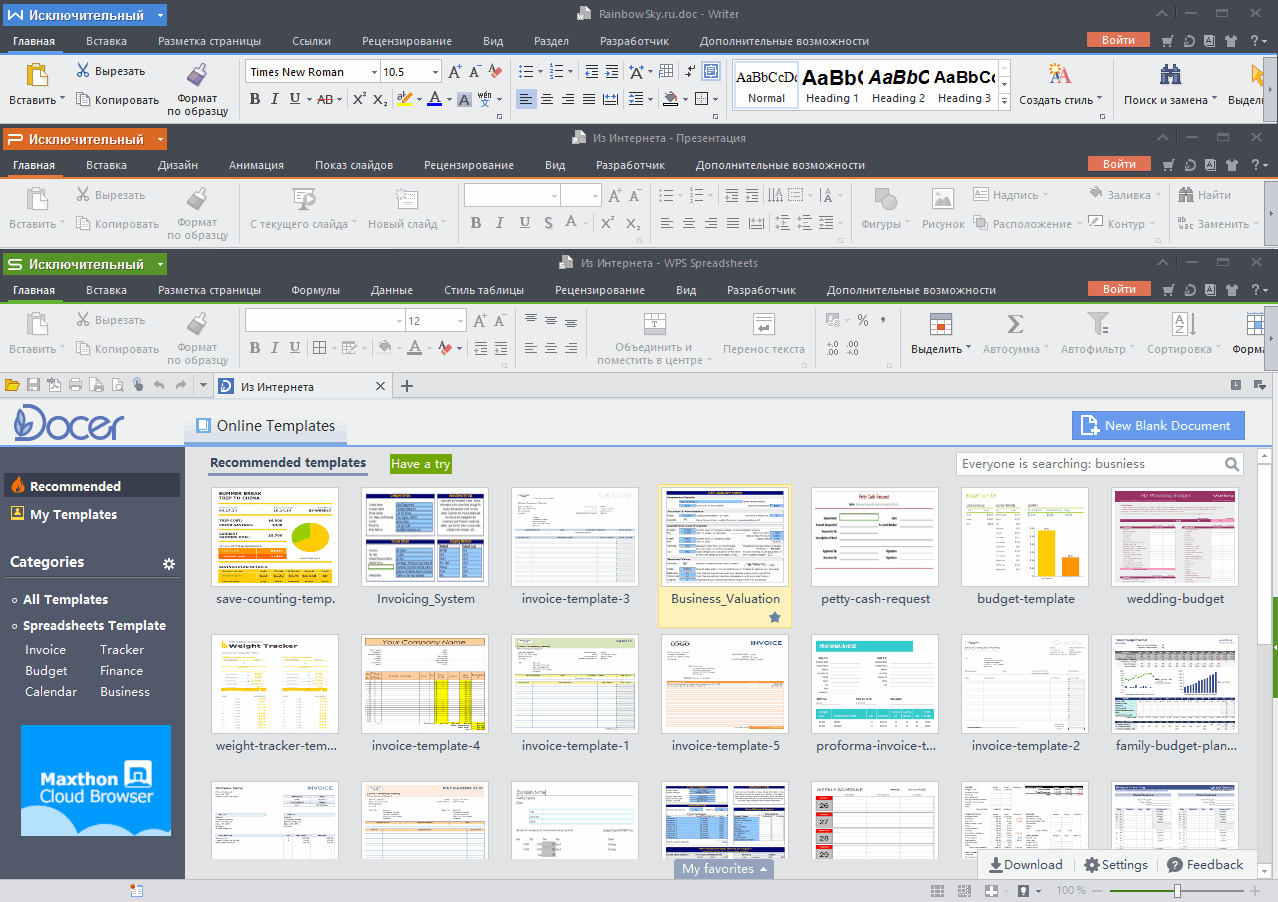Increase font size in the Writer ribbon
1278x902 pixels.
pyautogui.click(x=455, y=71)
